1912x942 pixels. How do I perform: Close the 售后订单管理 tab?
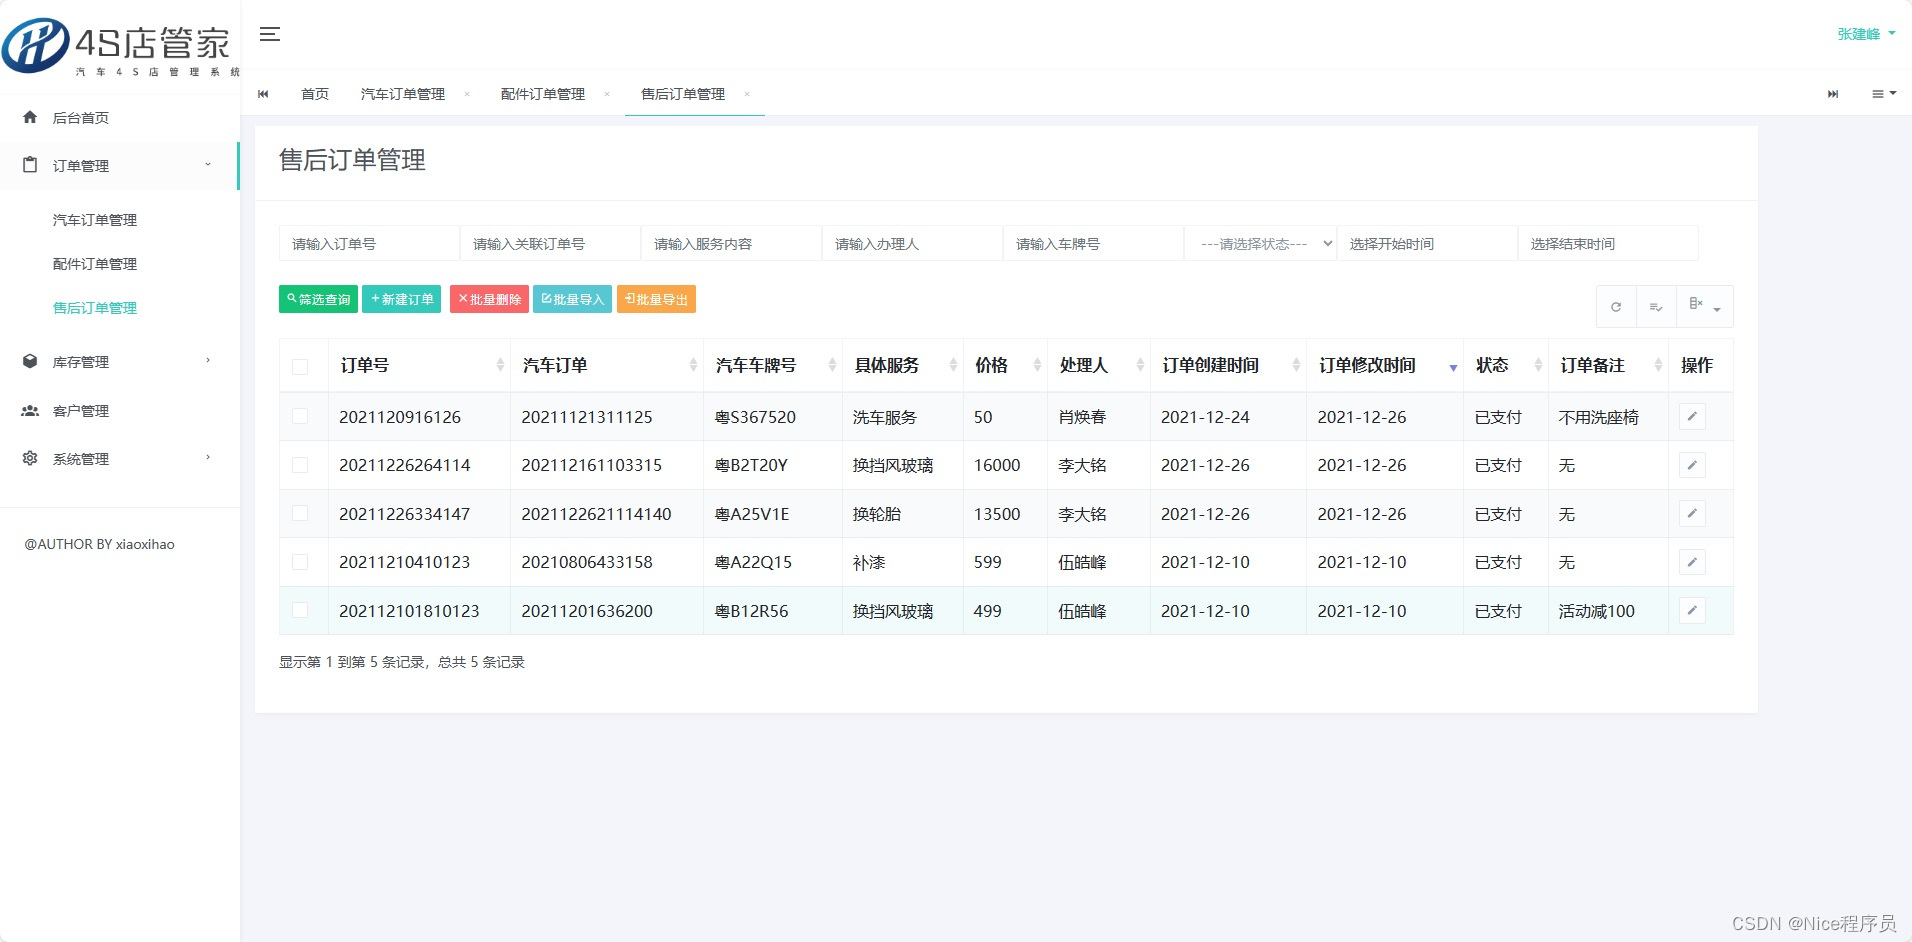pos(747,94)
